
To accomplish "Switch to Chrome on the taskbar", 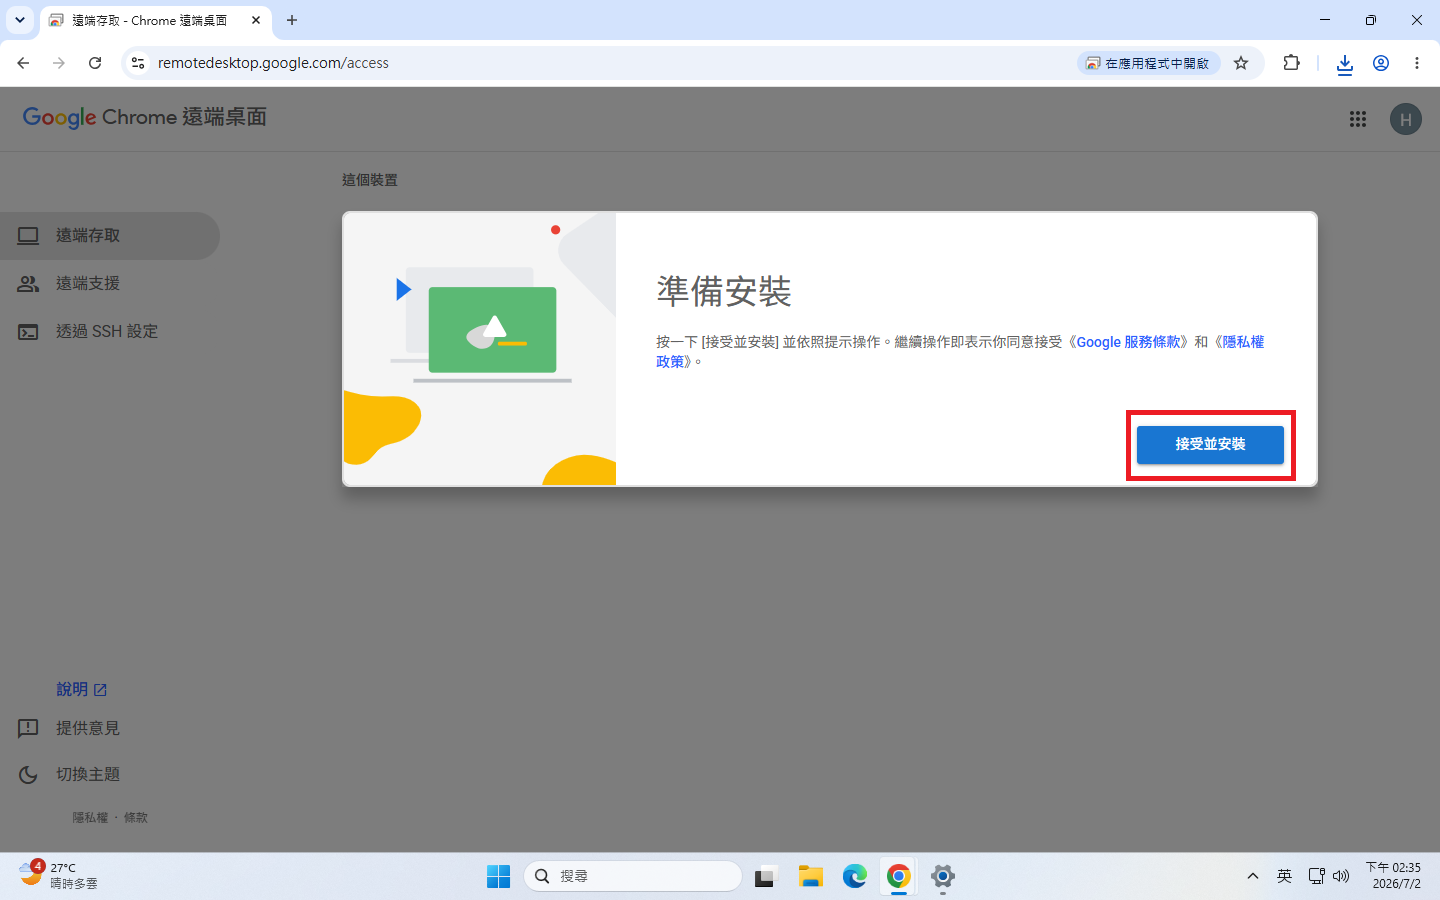I will click(x=898, y=876).
